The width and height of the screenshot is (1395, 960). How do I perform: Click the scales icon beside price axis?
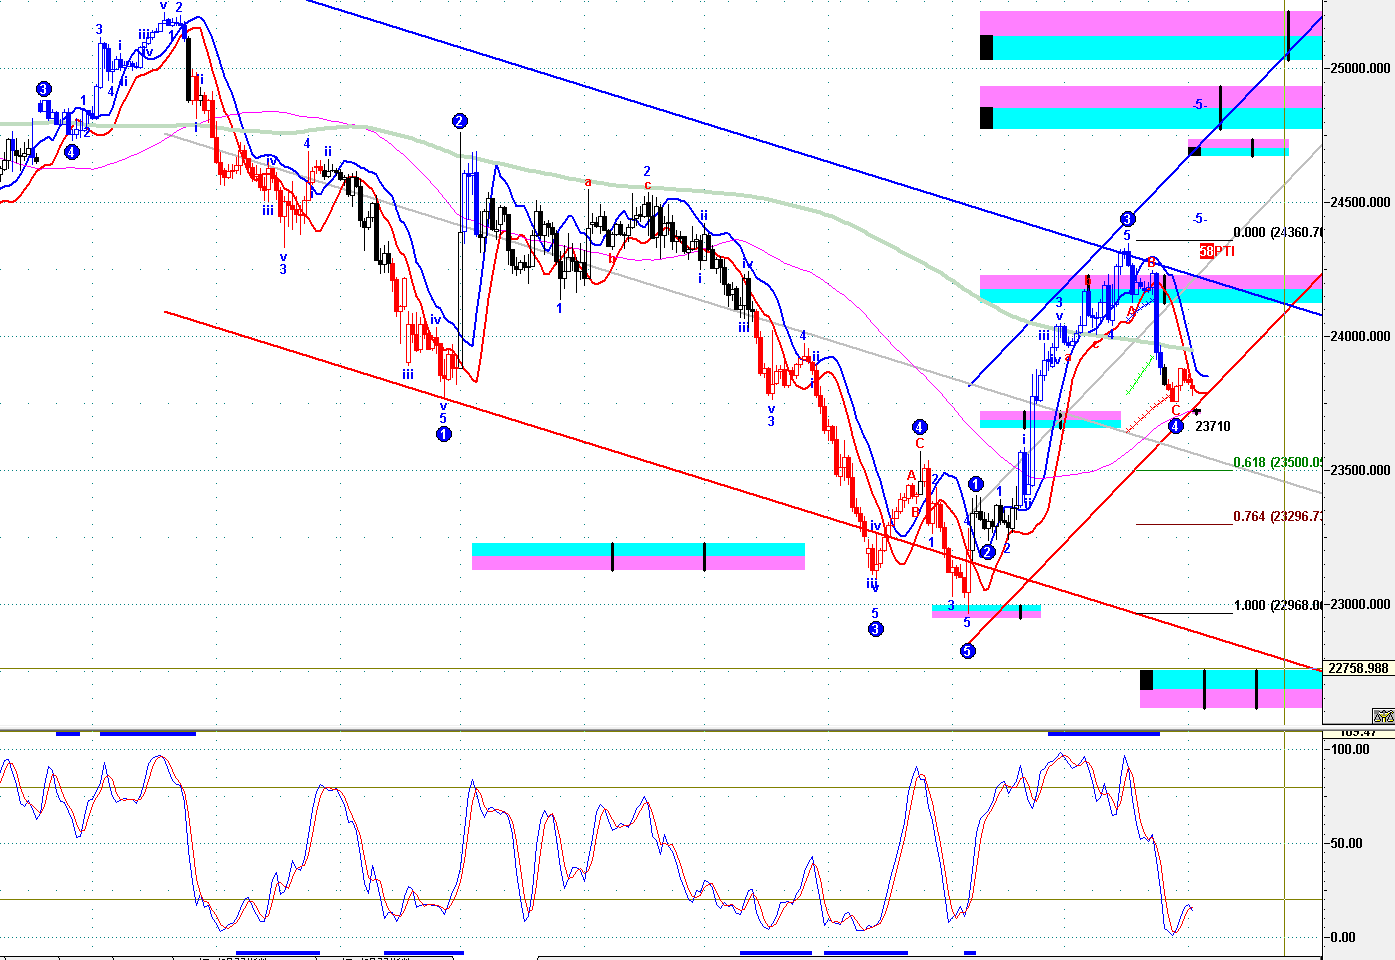point(1383,716)
